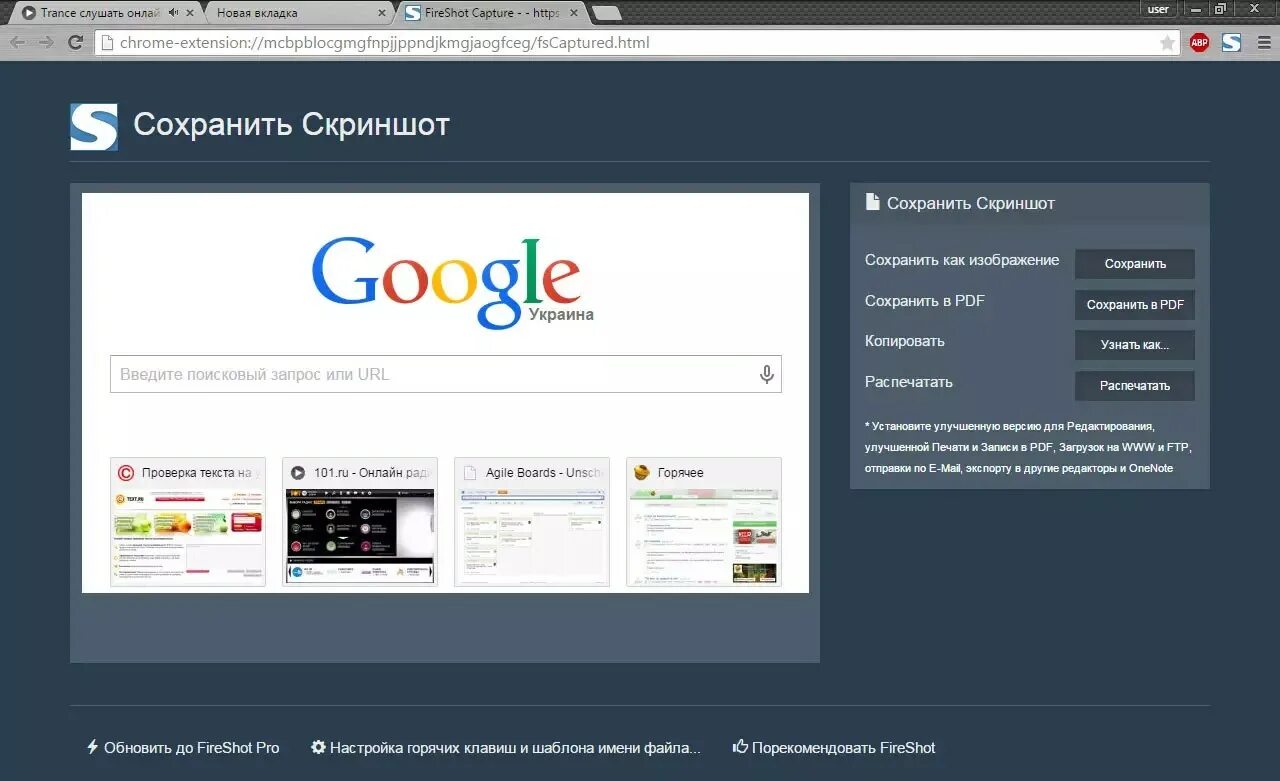Click the play favicon on 101.ru tile
This screenshot has height=781, width=1280.
(298, 473)
